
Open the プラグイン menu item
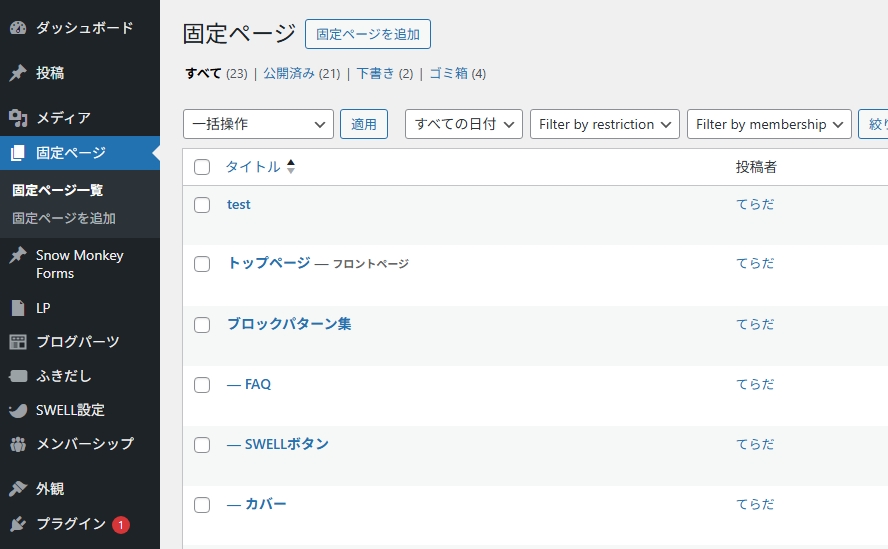[70, 524]
